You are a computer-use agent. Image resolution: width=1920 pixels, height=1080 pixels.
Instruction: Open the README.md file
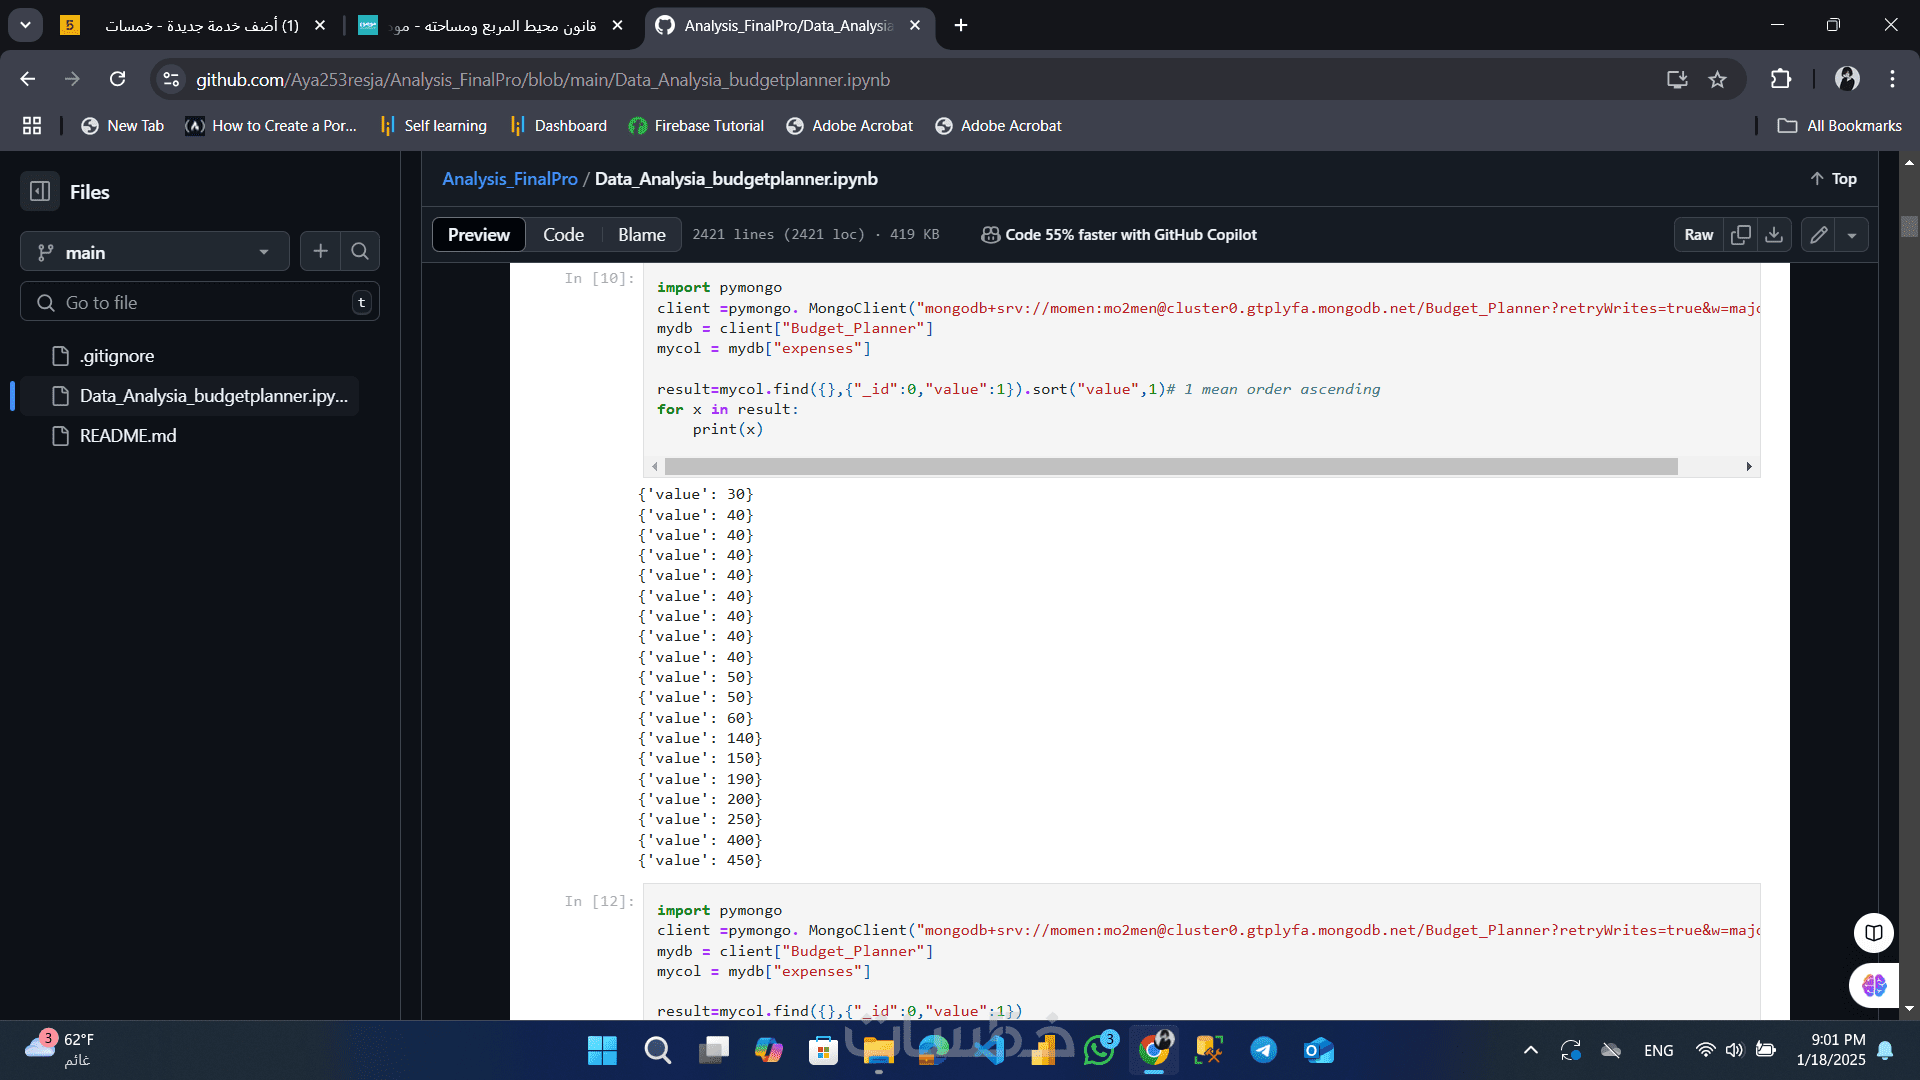128,435
